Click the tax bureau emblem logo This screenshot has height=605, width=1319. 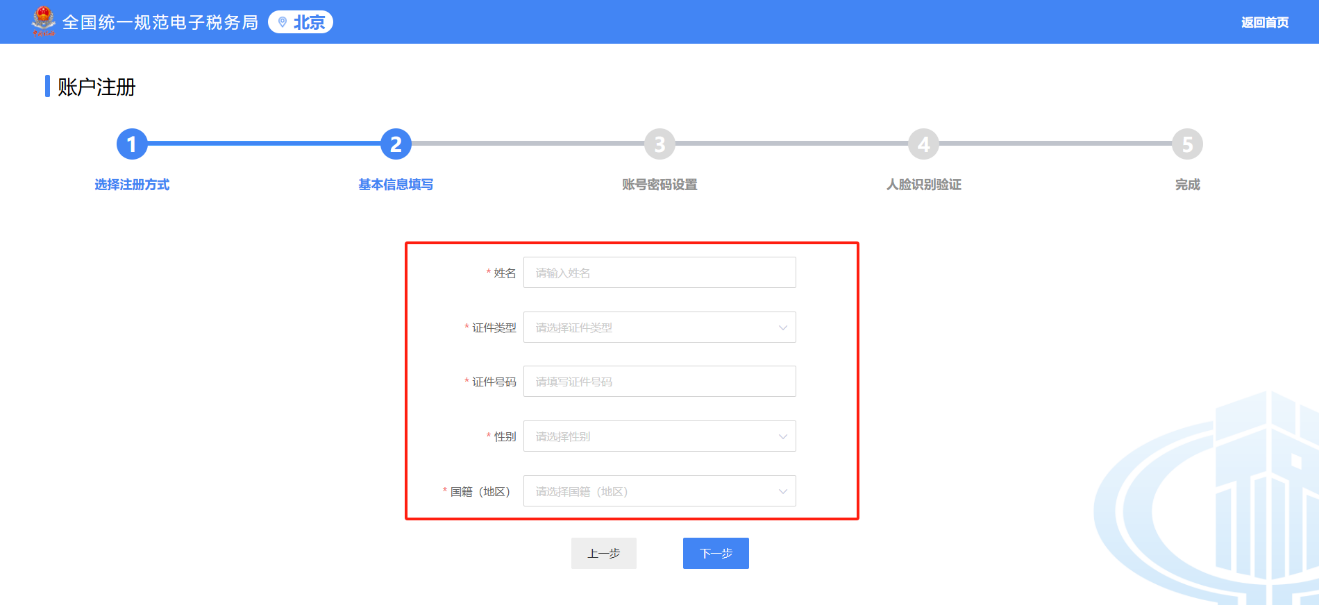click(44, 21)
